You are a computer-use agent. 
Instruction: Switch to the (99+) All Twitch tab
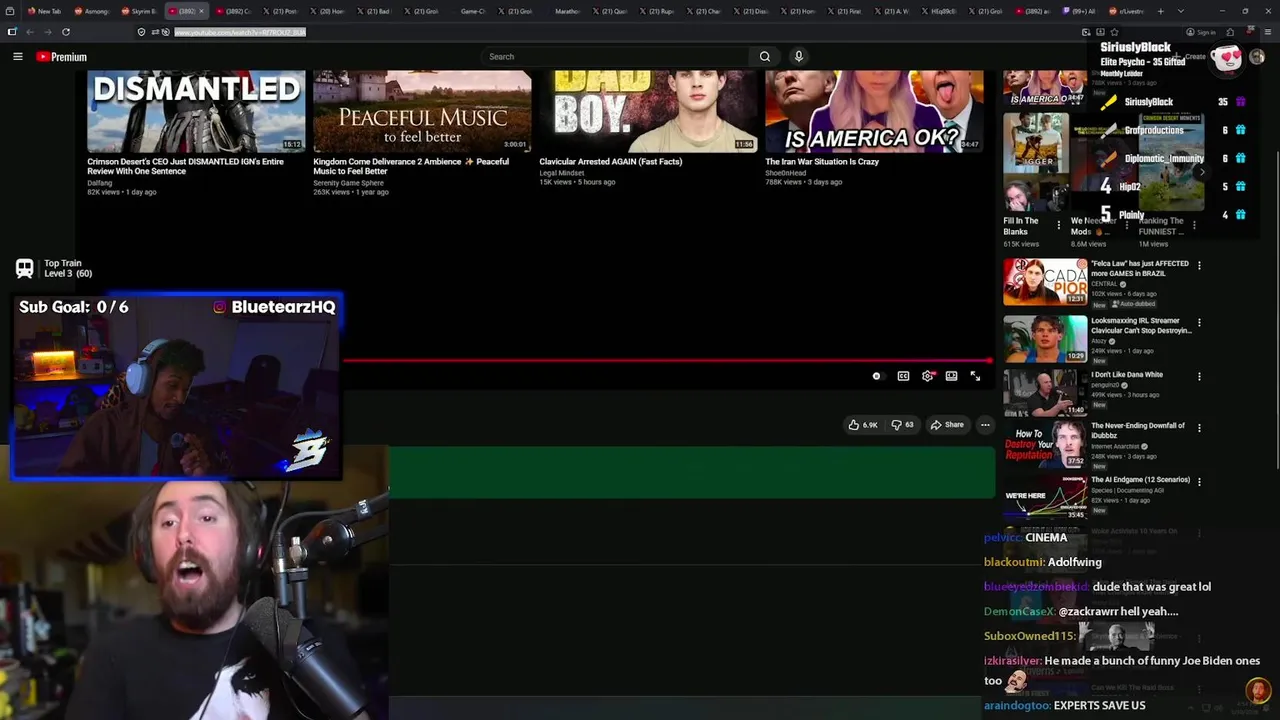click(x=1079, y=11)
